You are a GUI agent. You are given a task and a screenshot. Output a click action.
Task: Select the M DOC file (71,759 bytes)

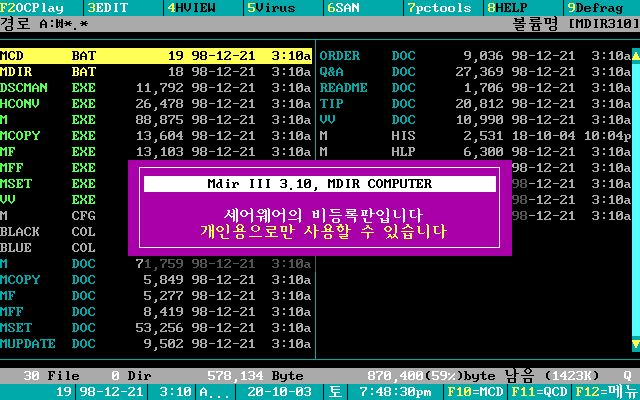coord(156,264)
